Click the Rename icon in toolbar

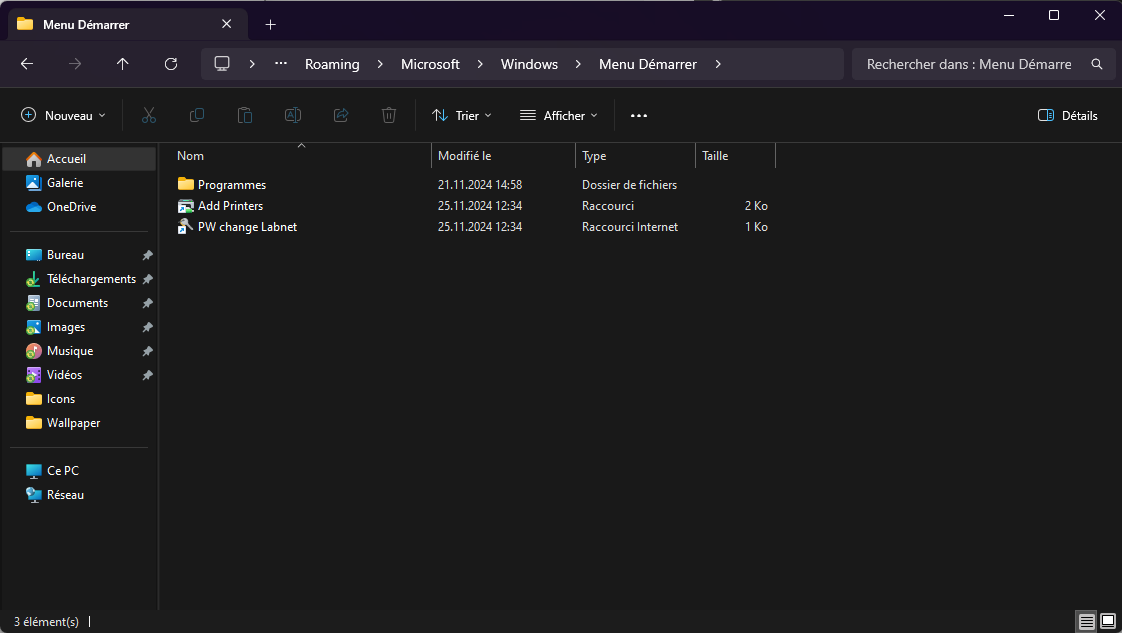click(293, 116)
